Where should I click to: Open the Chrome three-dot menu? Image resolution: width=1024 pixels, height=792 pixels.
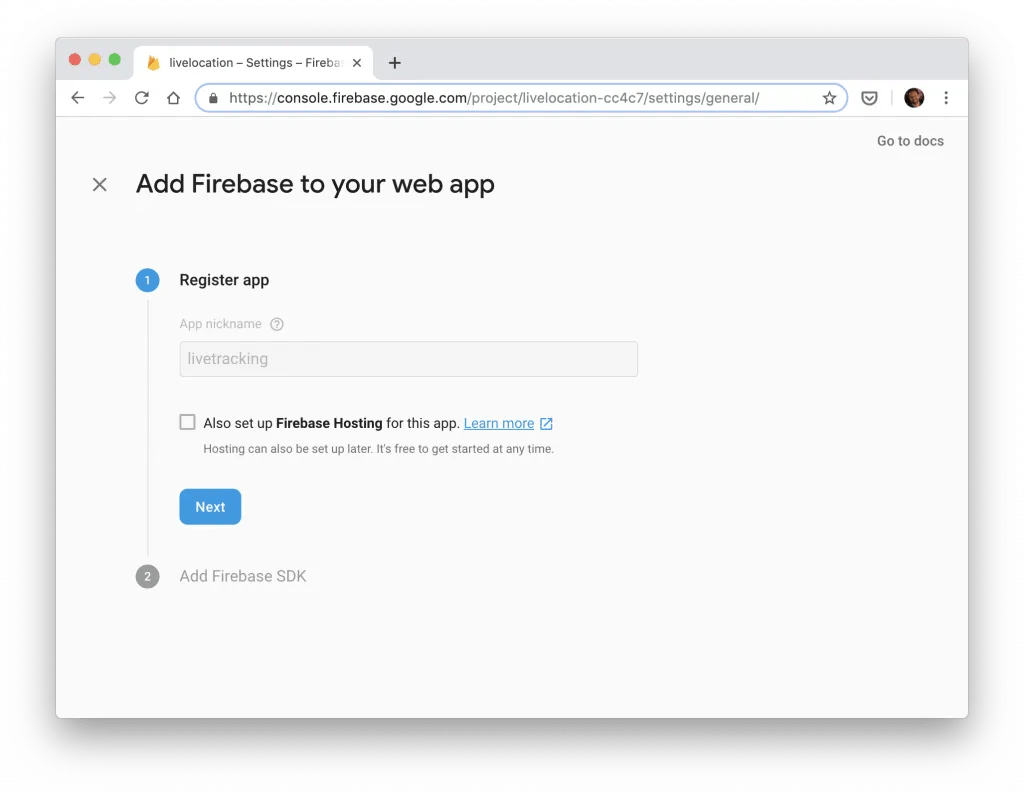[946, 97]
